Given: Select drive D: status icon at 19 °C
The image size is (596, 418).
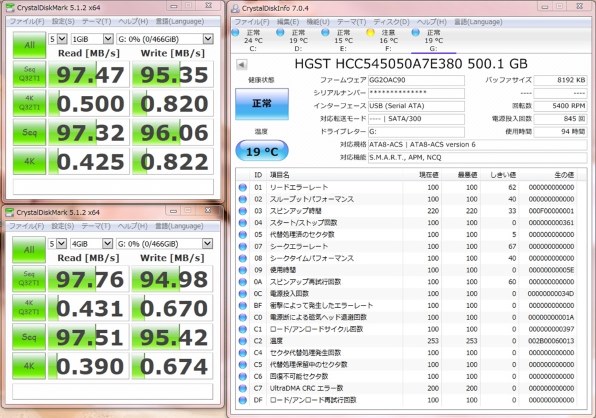Looking at the screenshot, I should click(280, 33).
